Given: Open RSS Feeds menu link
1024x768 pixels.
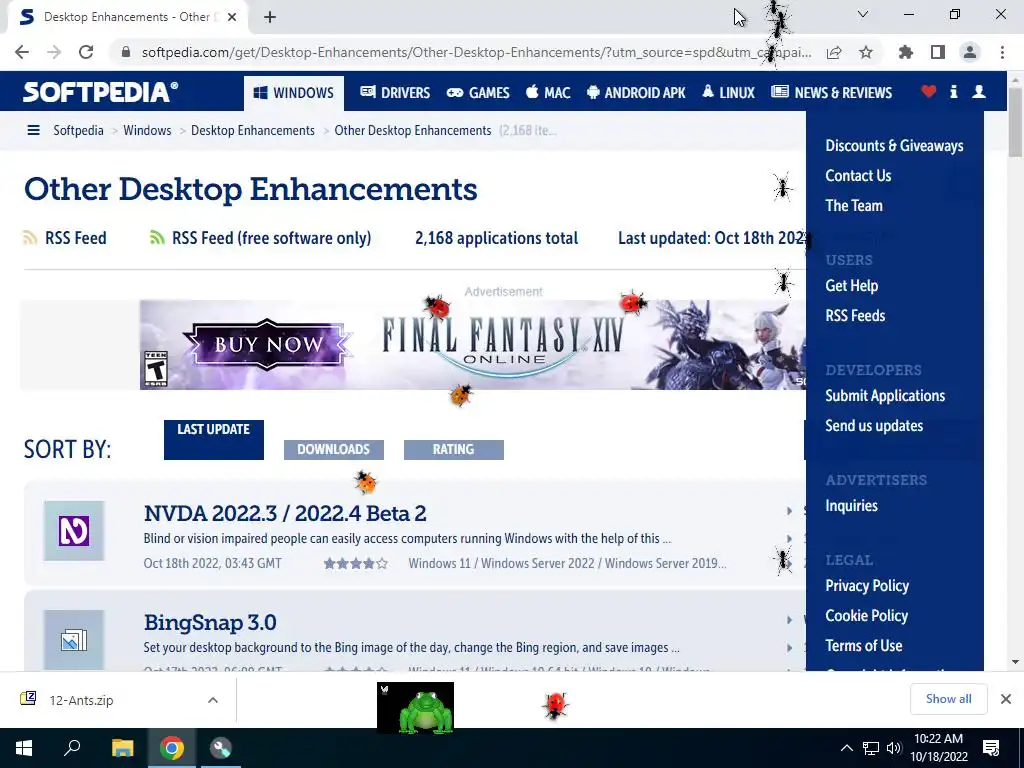Looking at the screenshot, I should (855, 315).
